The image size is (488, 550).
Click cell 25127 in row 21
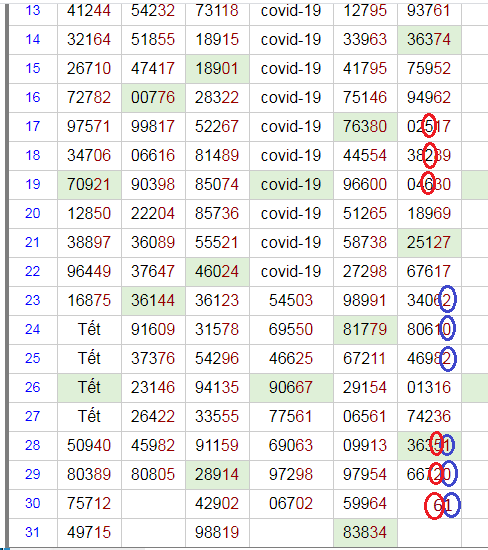[x=429, y=243]
